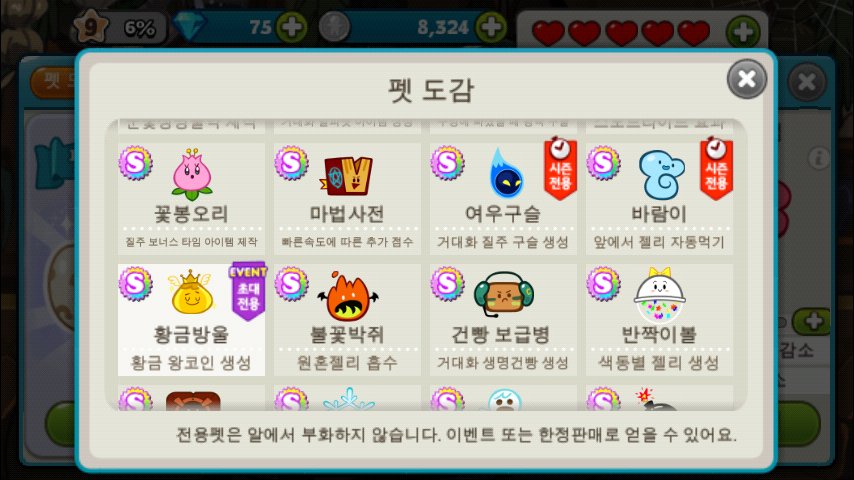Viewport: 854px width, 480px height.
Task: Click the star level 9 badge
Action: pyautogui.click(x=90, y=26)
